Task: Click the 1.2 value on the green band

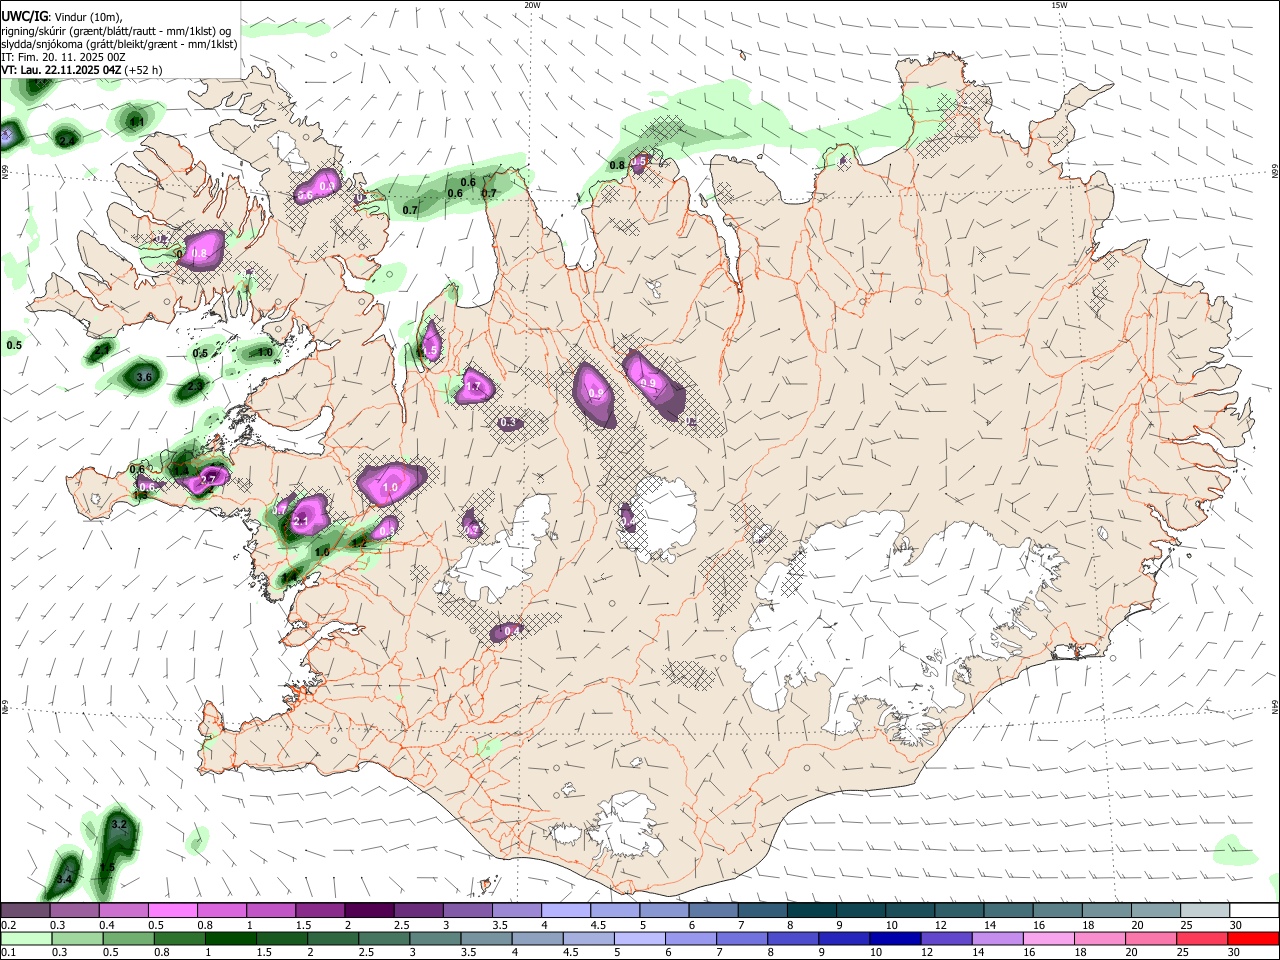Action: [x=359, y=542]
